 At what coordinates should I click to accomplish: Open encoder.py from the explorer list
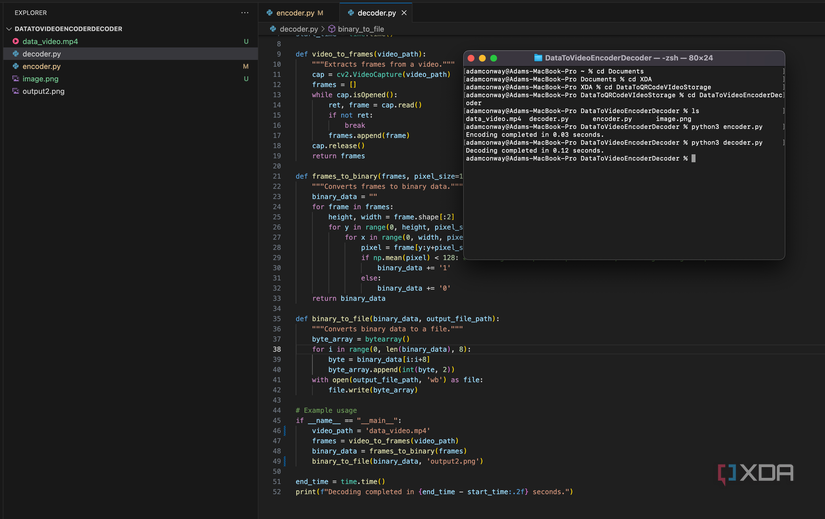[42, 66]
